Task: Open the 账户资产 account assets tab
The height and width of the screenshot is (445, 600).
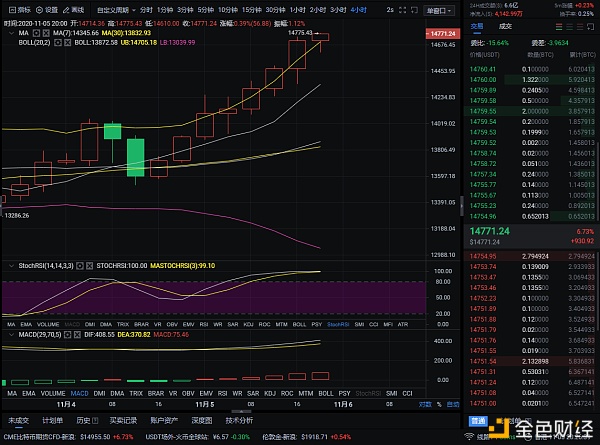Action: (x=164, y=421)
